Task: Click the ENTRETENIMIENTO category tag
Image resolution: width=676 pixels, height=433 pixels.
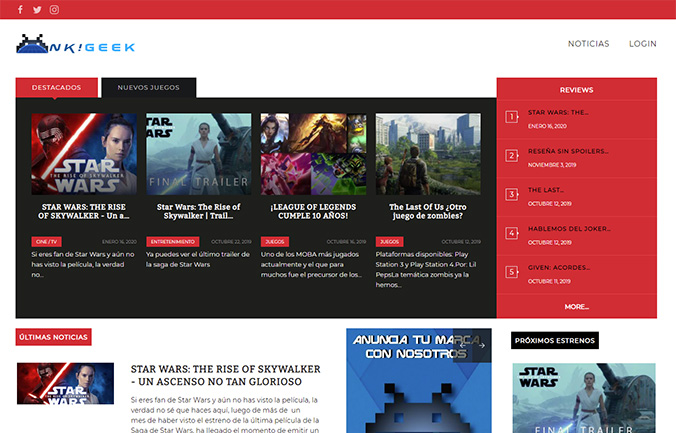Action: pyautogui.click(x=172, y=242)
